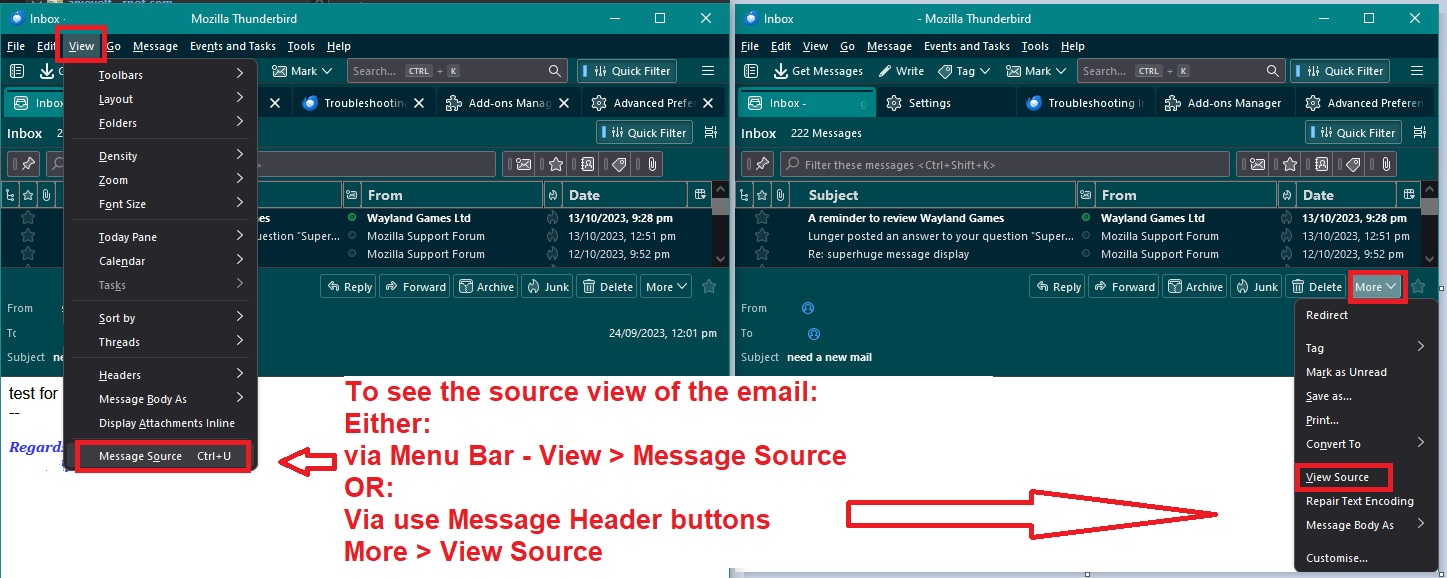Click Junk button in left window
Viewport: 1447px width, 578px height.
pyautogui.click(x=548, y=287)
